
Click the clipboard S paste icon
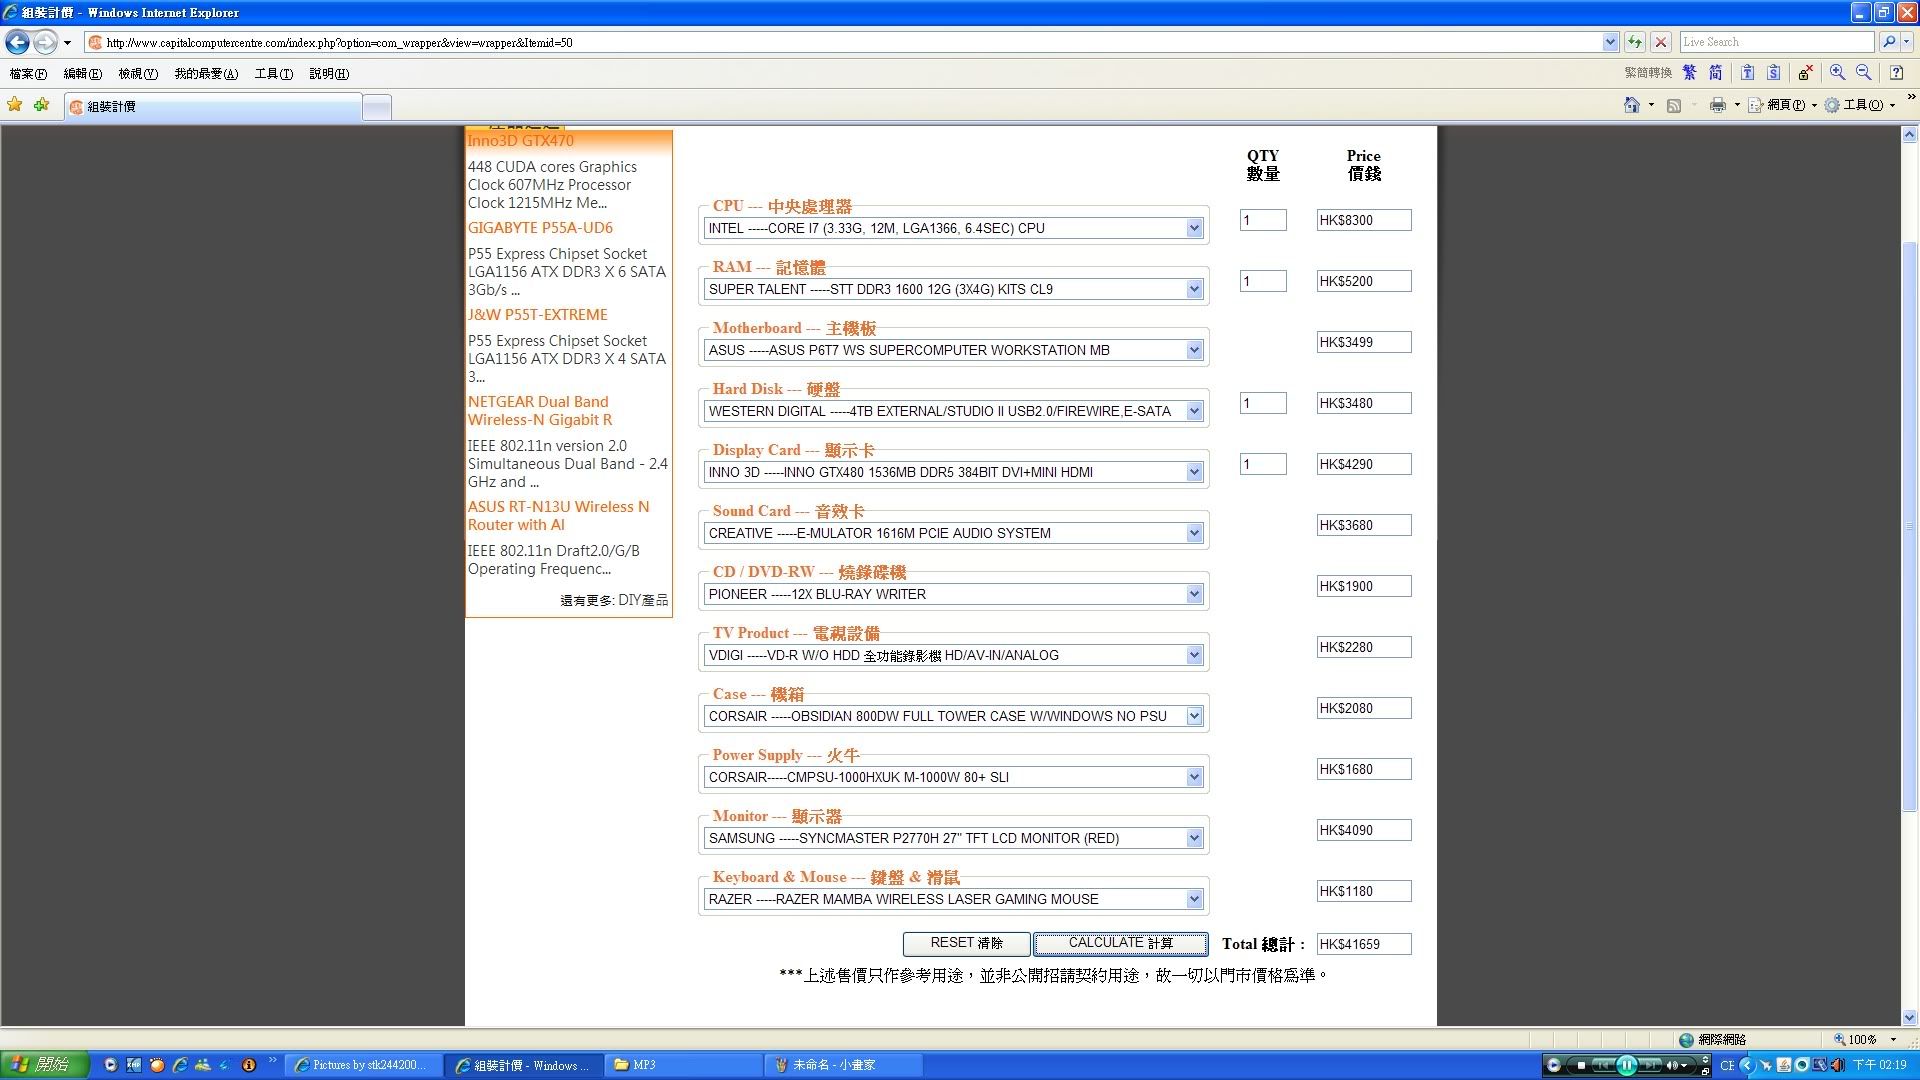[x=1773, y=73]
